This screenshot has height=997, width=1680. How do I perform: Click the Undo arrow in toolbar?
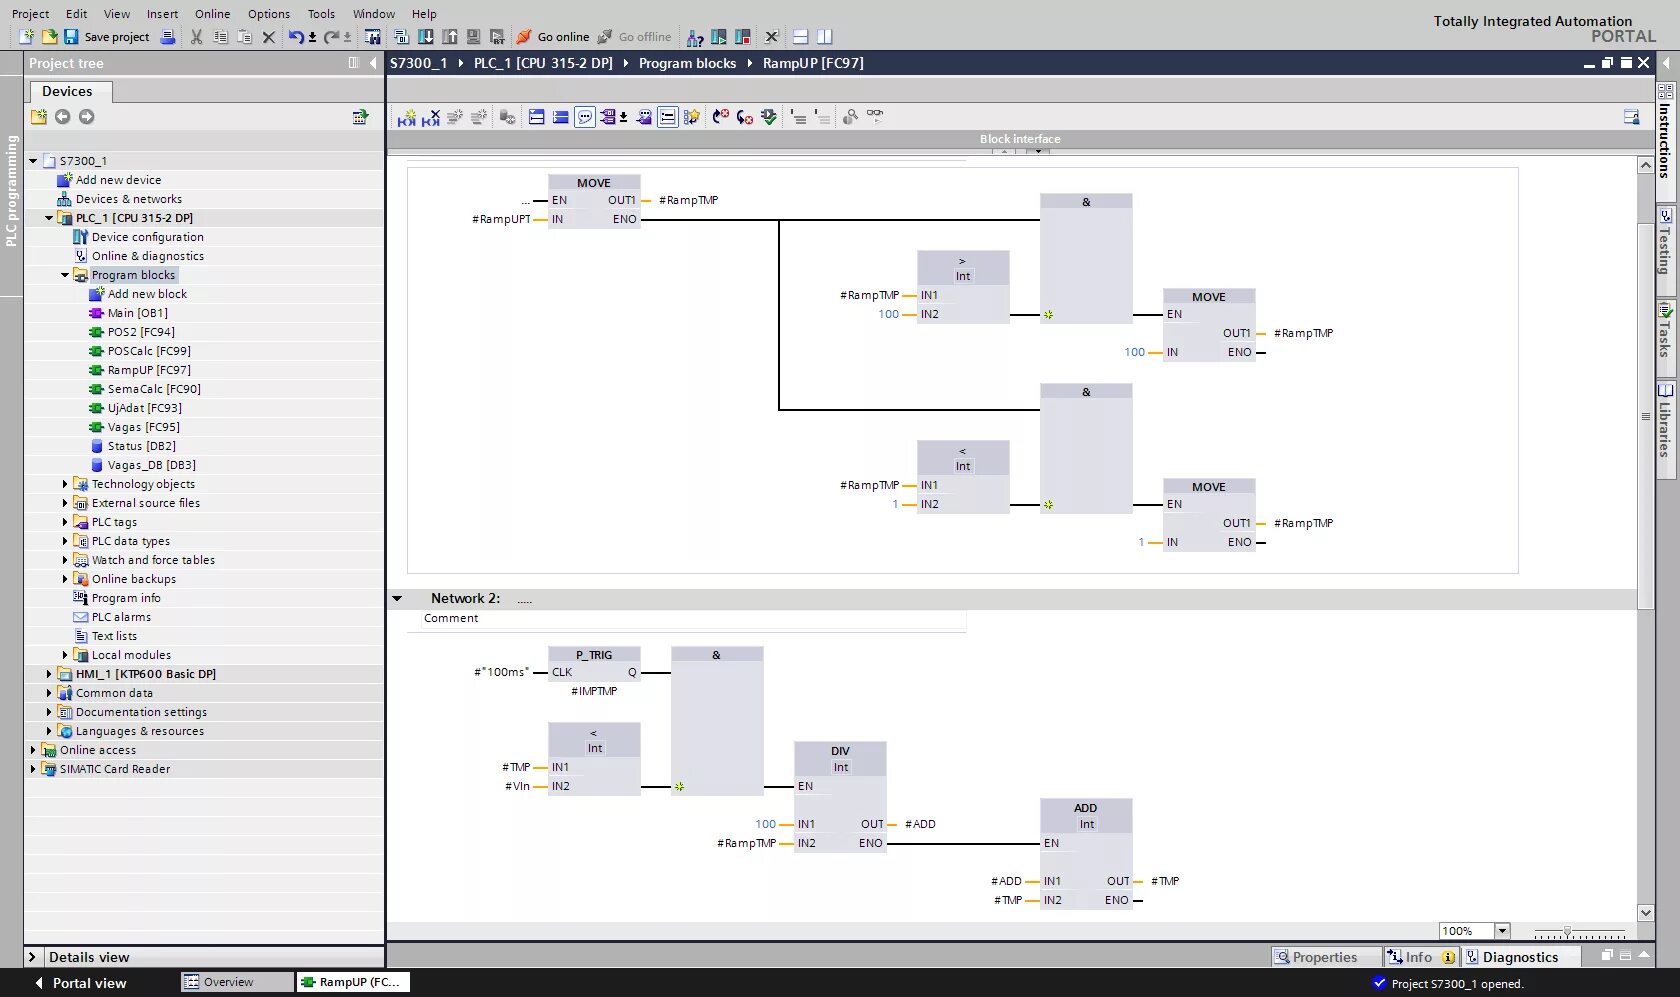click(296, 37)
